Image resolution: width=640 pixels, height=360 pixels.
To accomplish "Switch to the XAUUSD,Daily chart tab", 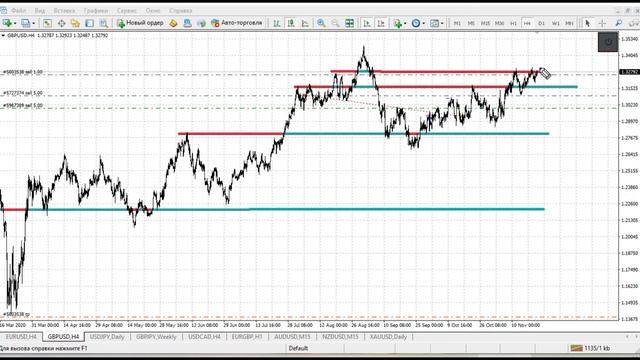I will pyautogui.click(x=388, y=337).
